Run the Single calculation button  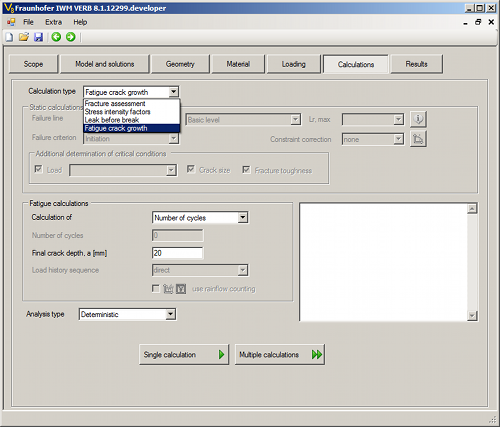[184, 355]
